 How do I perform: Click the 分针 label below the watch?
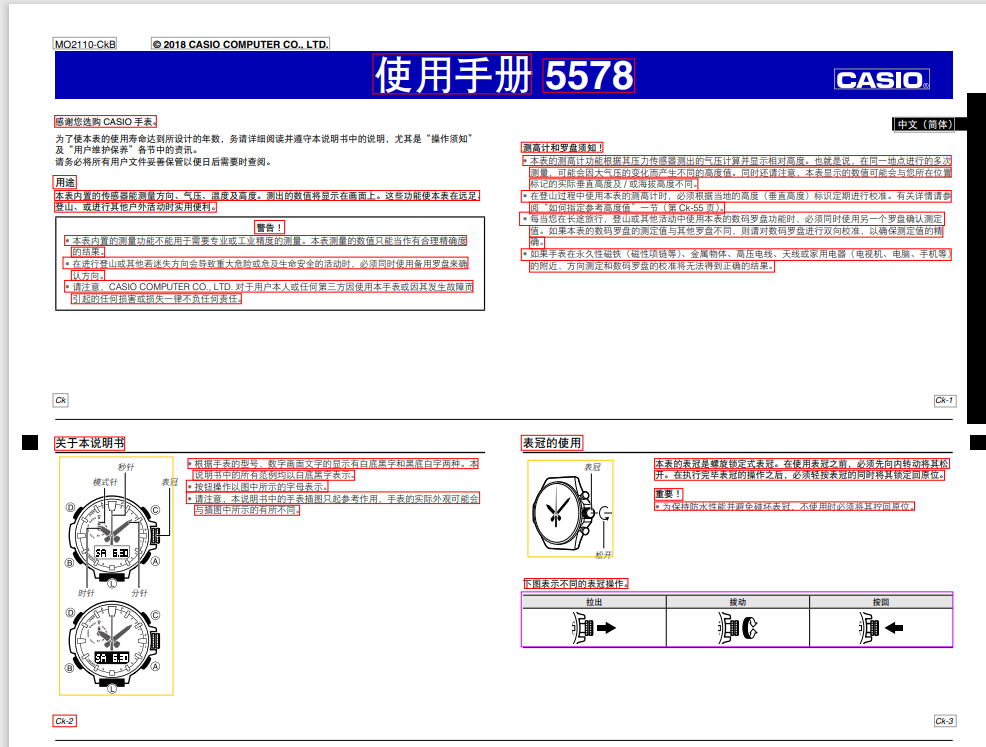click(140, 593)
